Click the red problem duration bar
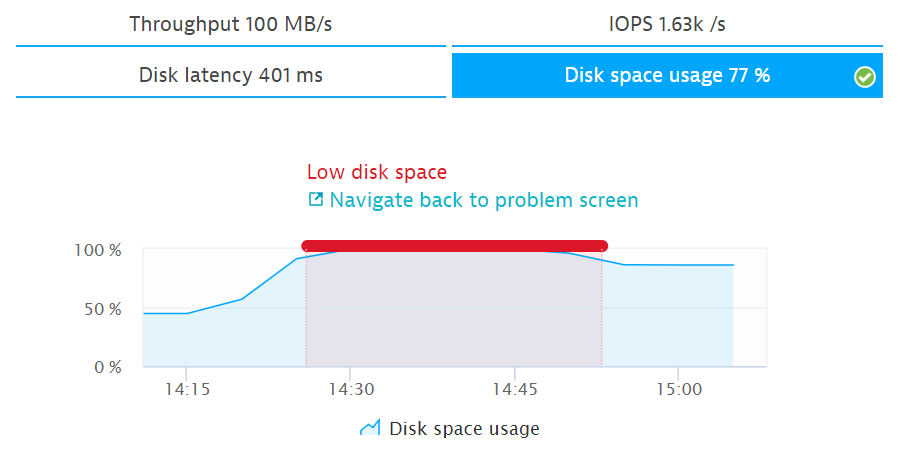This screenshot has height=464, width=898. coord(454,246)
